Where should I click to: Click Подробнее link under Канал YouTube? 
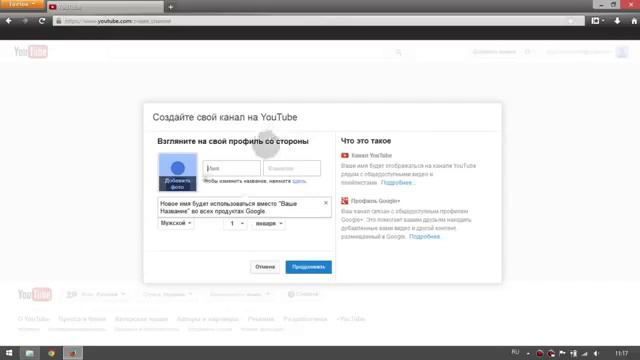coord(397,182)
